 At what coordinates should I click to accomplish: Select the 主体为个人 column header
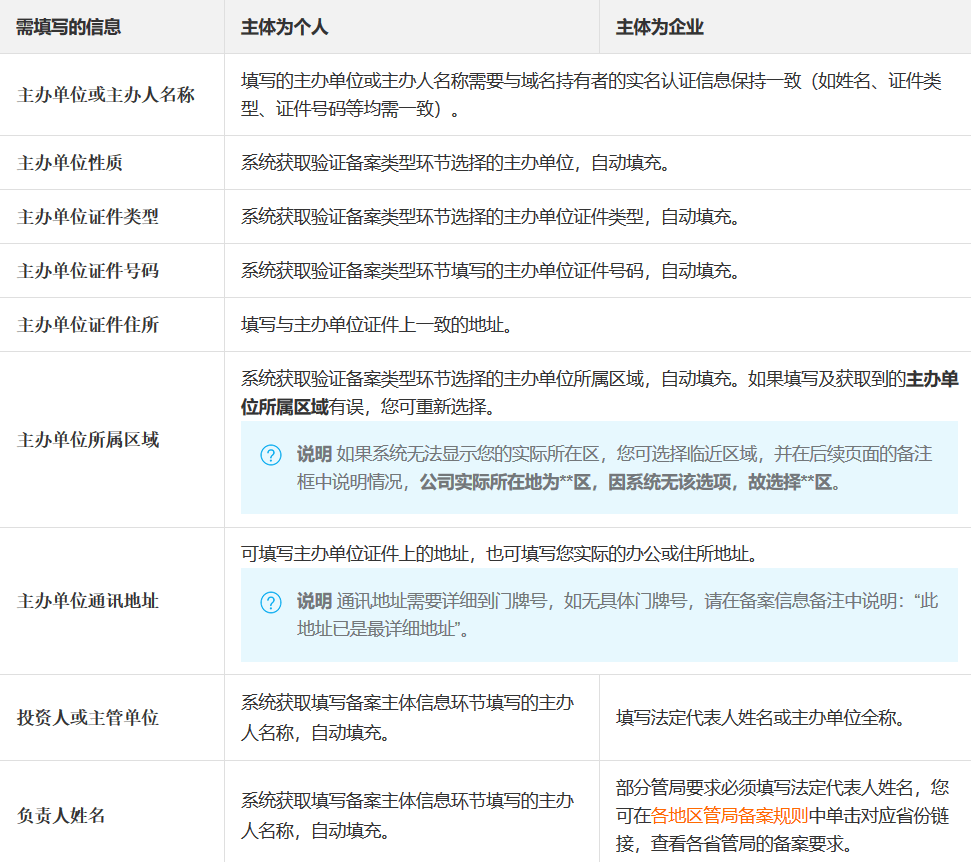285,27
